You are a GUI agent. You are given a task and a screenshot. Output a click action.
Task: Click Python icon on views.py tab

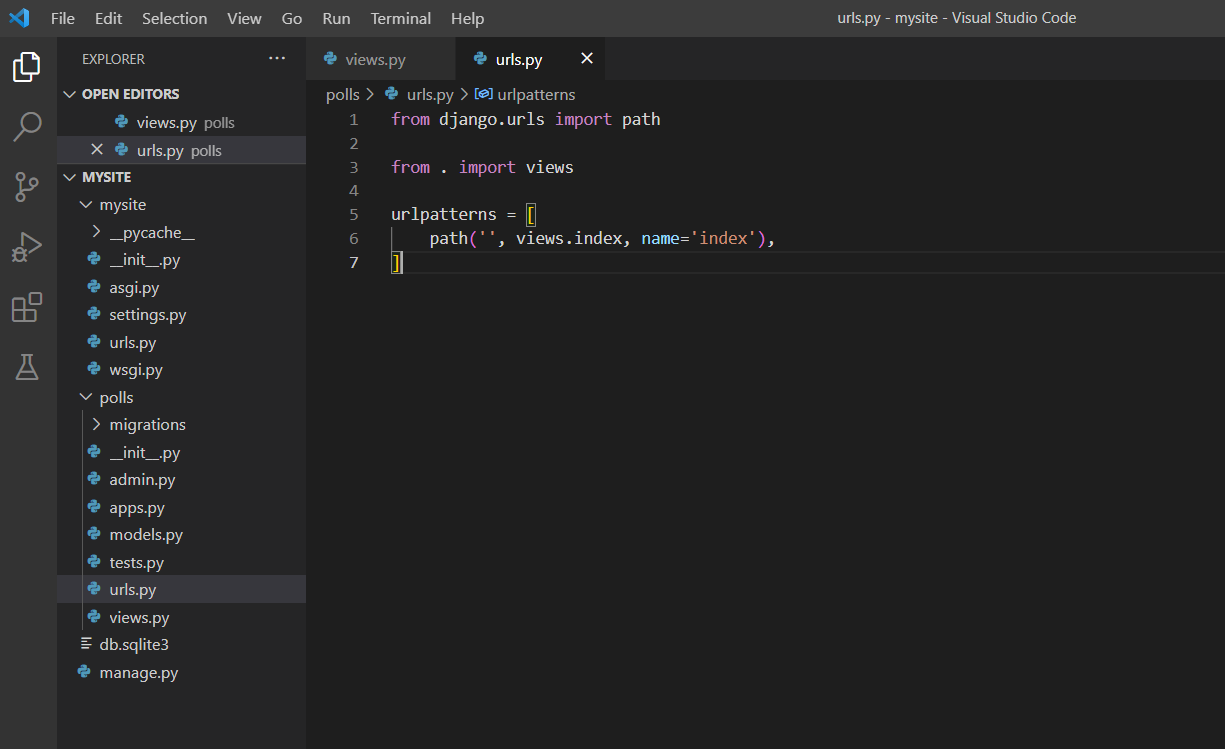click(x=331, y=59)
